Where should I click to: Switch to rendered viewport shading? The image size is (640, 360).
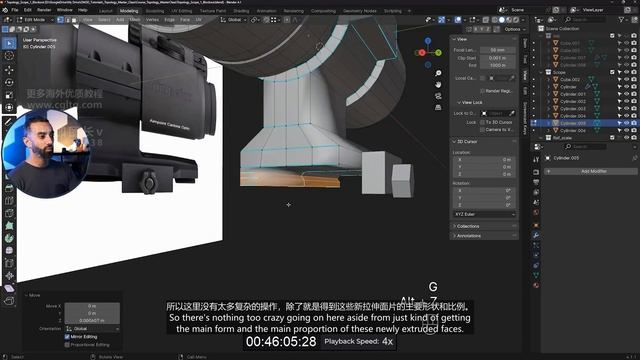[x=516, y=20]
